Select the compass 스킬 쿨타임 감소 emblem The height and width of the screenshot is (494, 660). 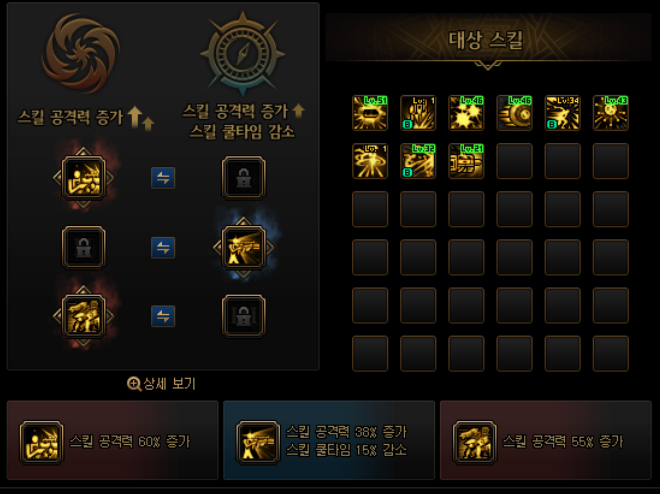tap(242, 54)
